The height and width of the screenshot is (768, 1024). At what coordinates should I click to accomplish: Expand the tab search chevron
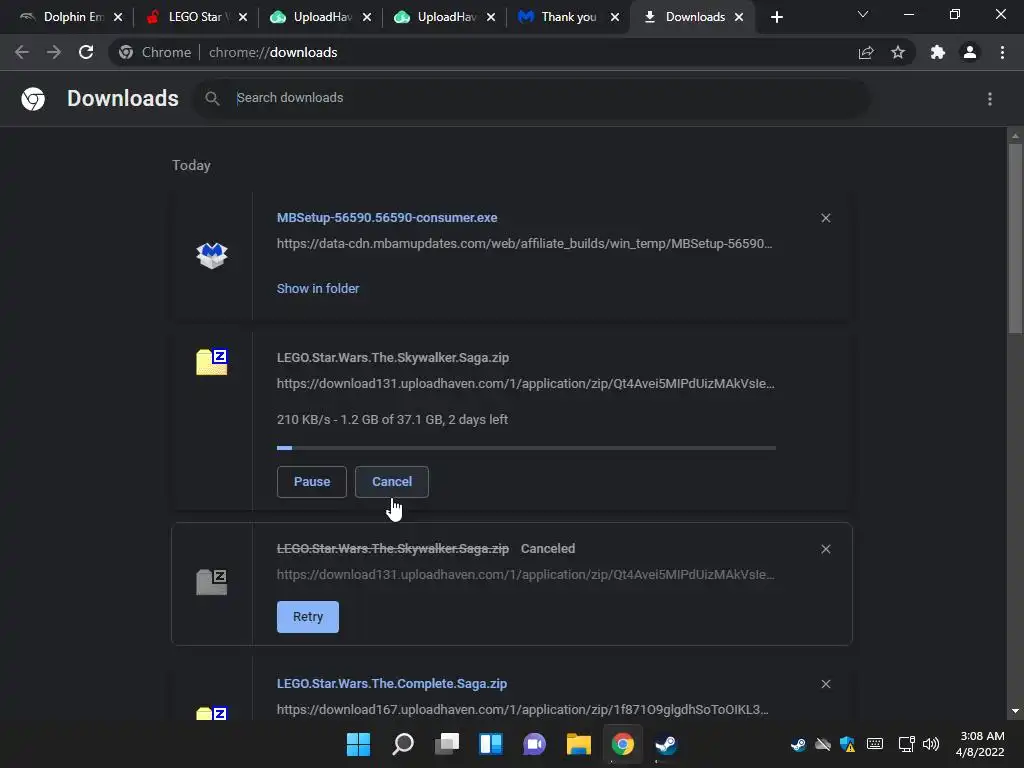(x=863, y=14)
